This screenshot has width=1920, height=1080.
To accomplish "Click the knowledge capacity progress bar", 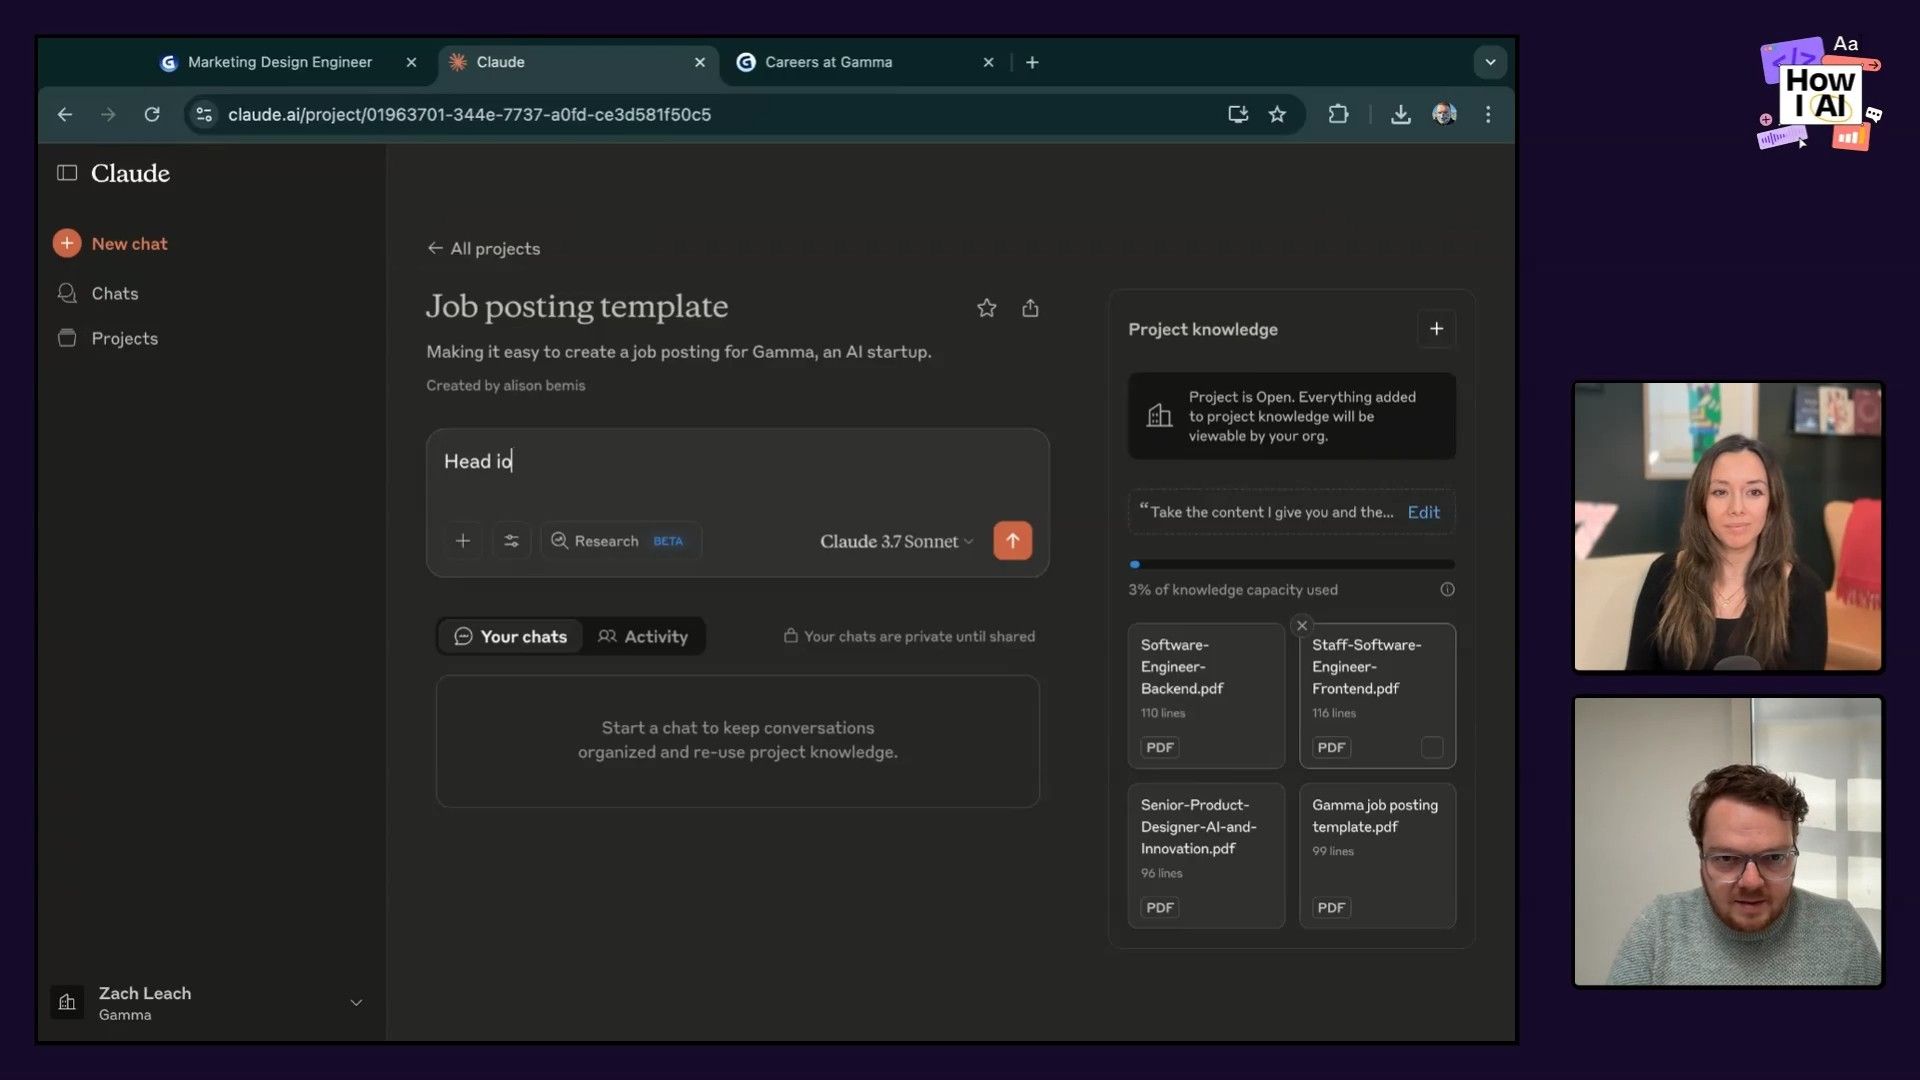I will coord(1292,565).
